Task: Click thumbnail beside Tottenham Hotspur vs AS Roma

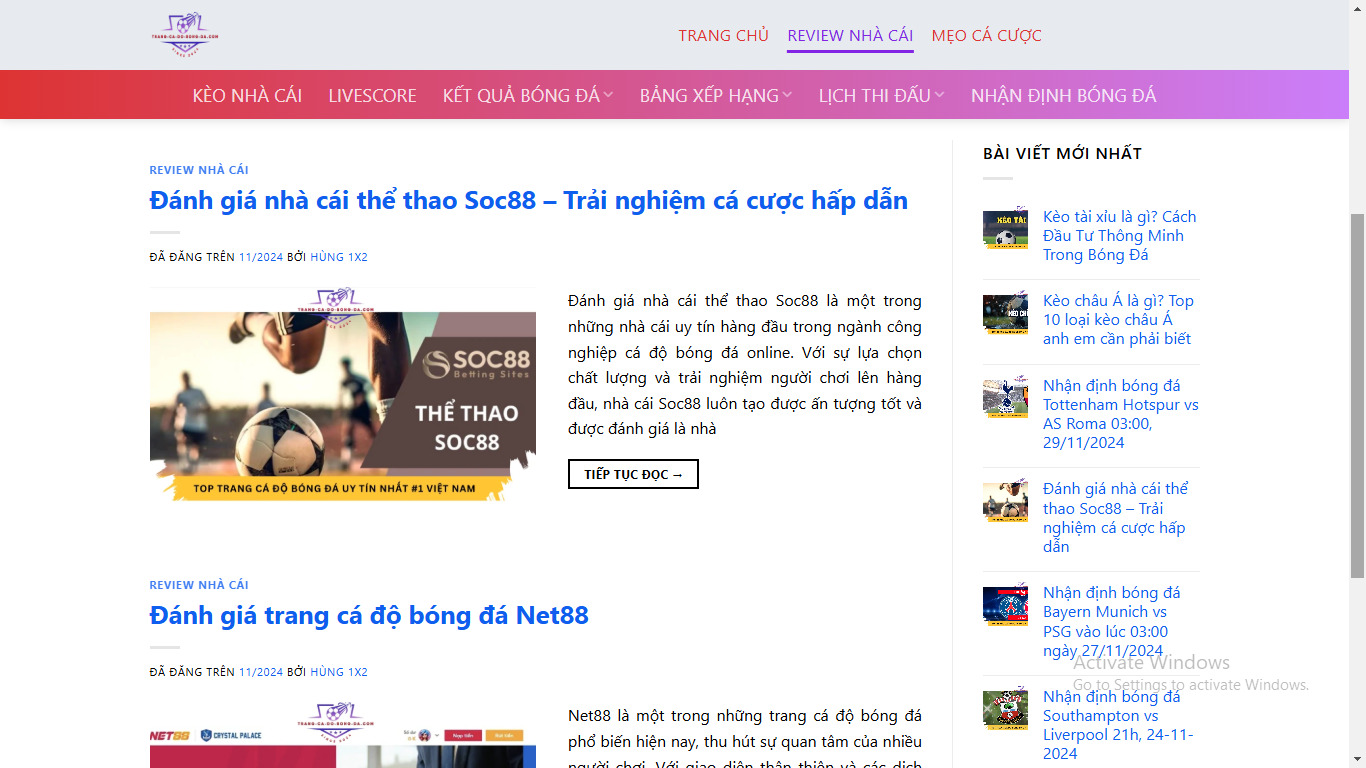Action: point(1005,397)
